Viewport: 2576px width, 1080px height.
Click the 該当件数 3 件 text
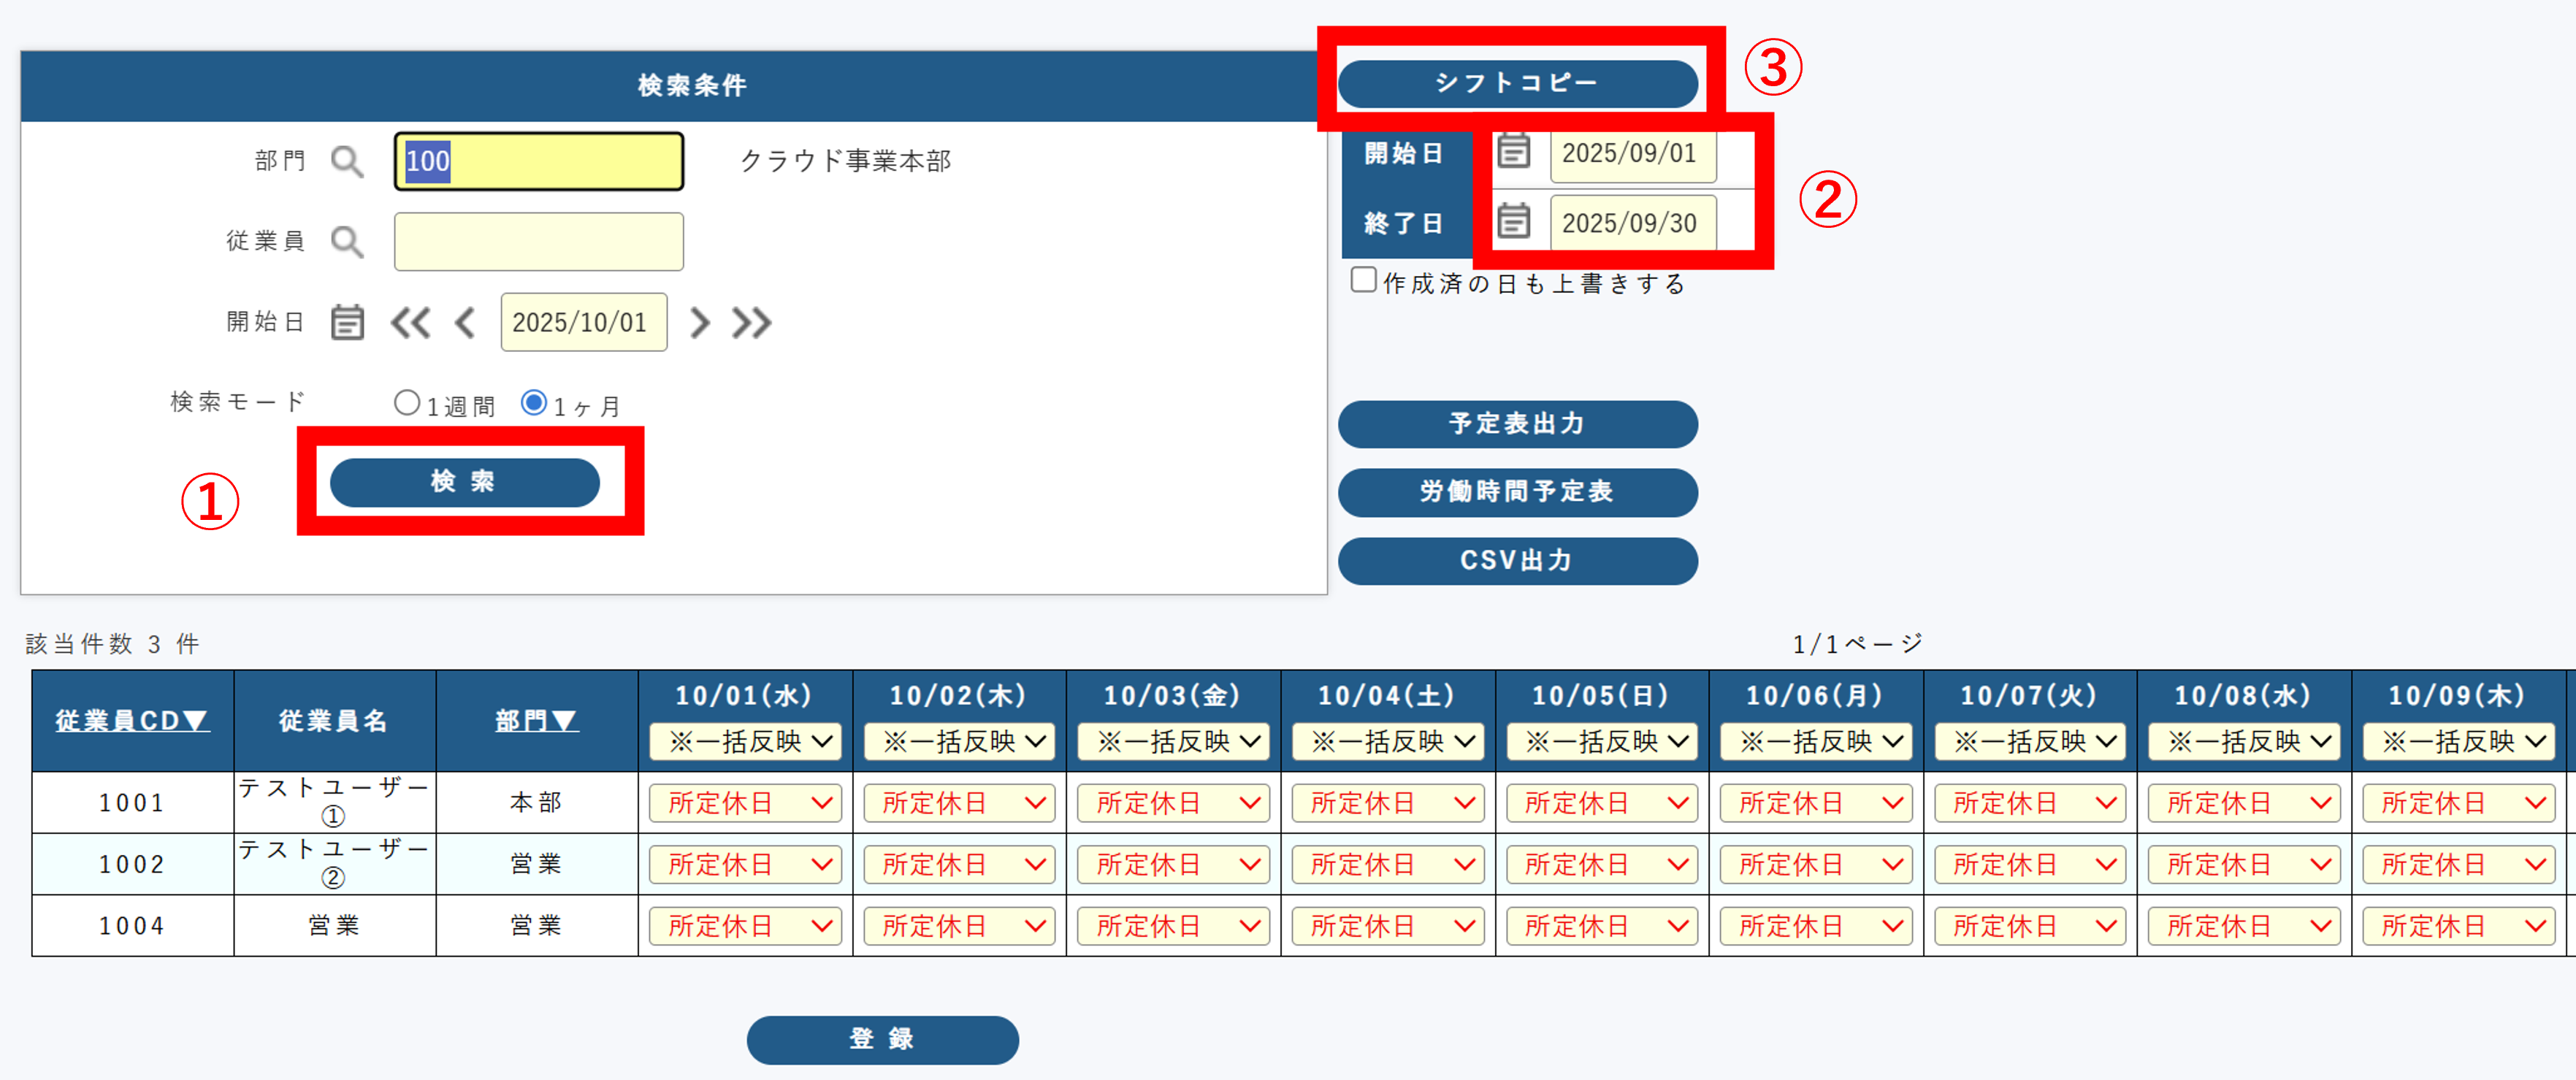point(112,644)
